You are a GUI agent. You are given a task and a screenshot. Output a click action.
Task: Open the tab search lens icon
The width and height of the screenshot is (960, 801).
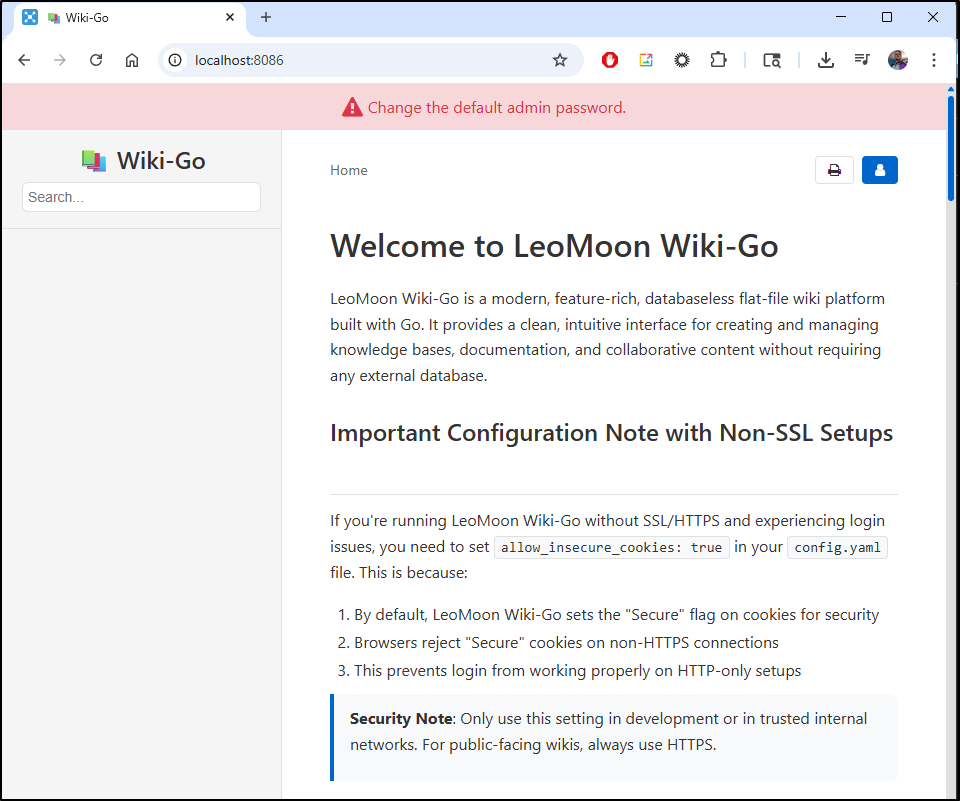771,60
